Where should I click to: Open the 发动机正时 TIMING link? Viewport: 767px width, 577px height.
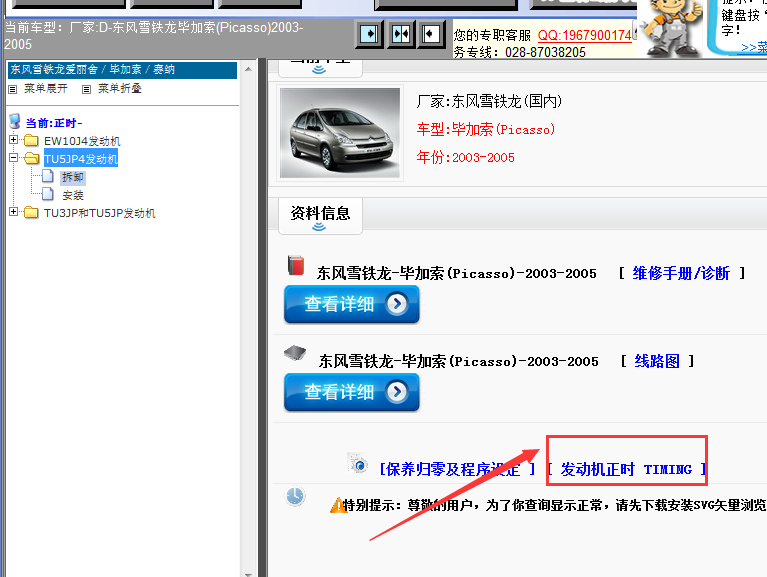click(627, 469)
